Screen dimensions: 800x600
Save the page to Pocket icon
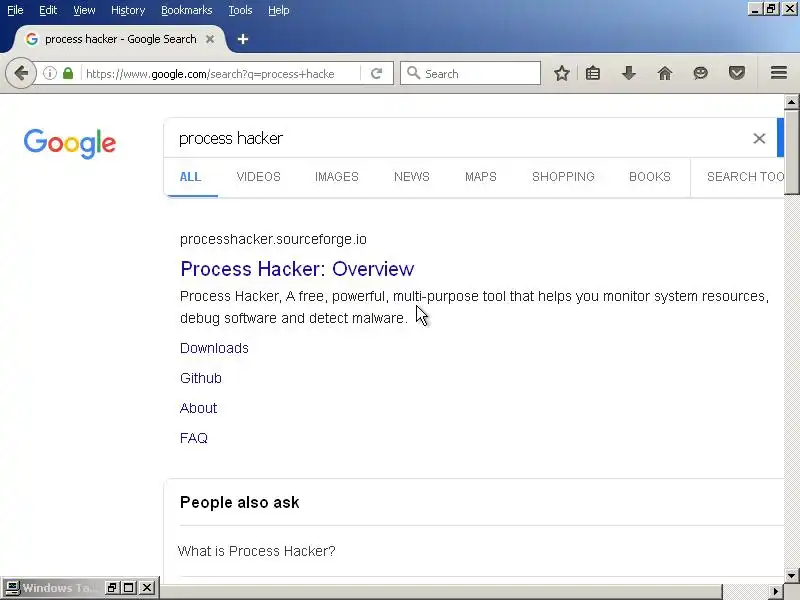[x=736, y=73]
